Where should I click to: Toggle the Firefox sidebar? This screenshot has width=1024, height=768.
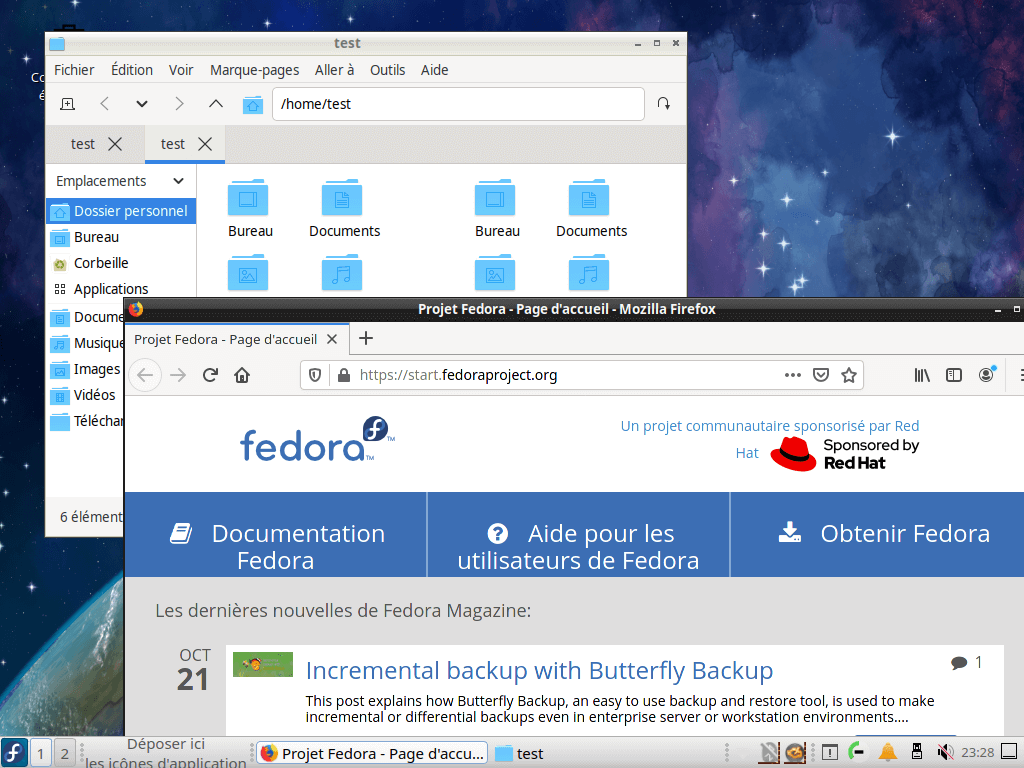953,375
